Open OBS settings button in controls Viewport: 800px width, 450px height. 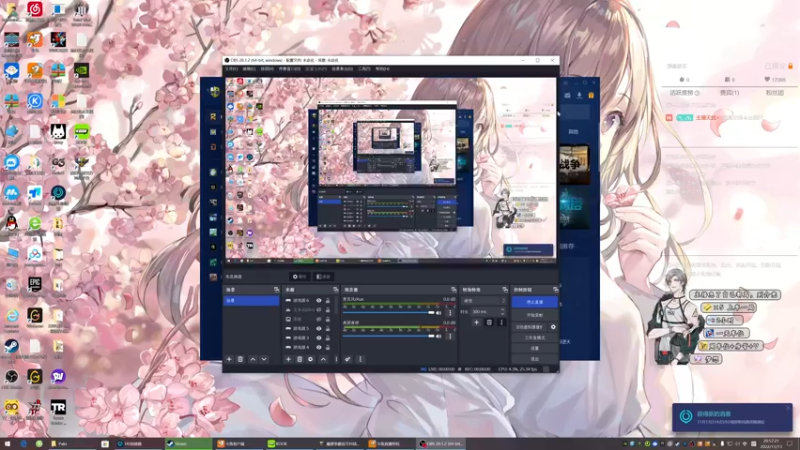click(x=535, y=348)
